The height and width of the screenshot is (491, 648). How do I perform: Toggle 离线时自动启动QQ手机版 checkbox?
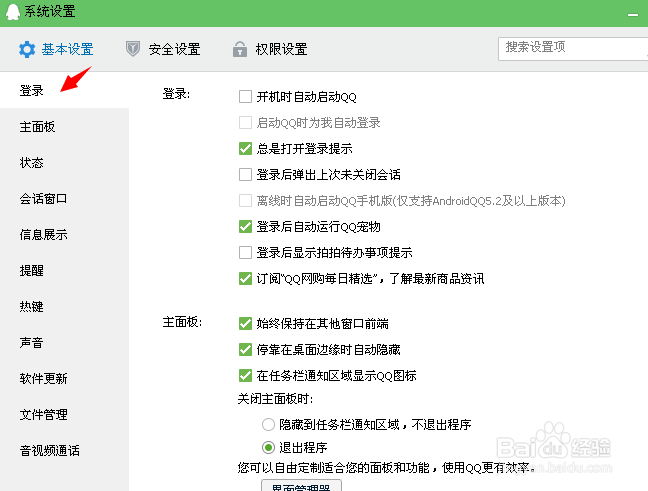[245, 200]
